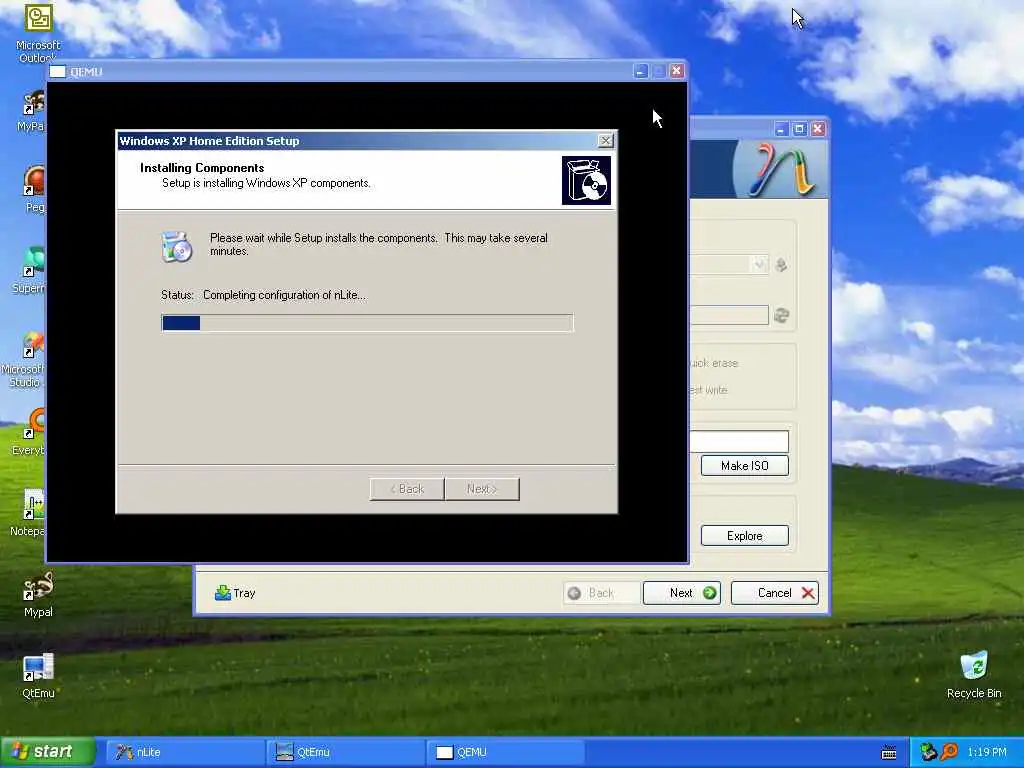Click the setup progress bar
This screenshot has height=768, width=1024.
pyautogui.click(x=368, y=323)
